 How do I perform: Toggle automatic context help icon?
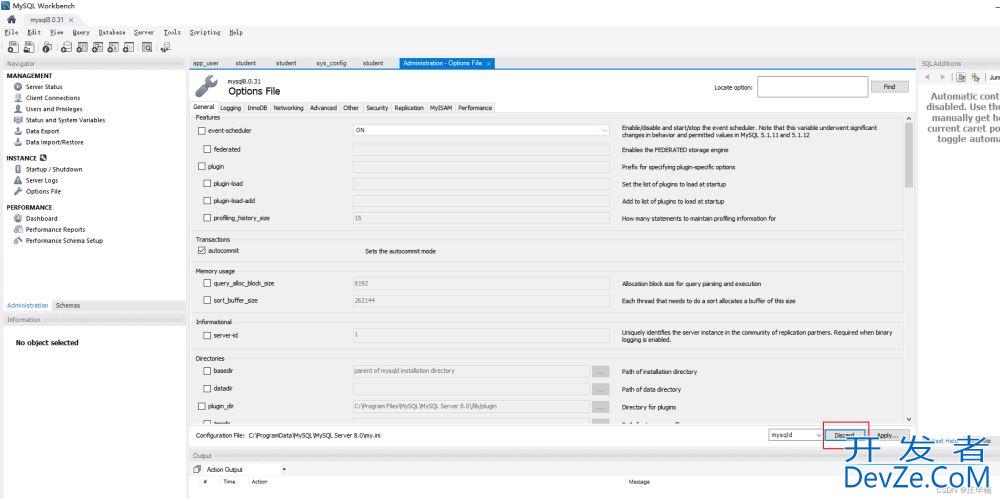(976, 77)
